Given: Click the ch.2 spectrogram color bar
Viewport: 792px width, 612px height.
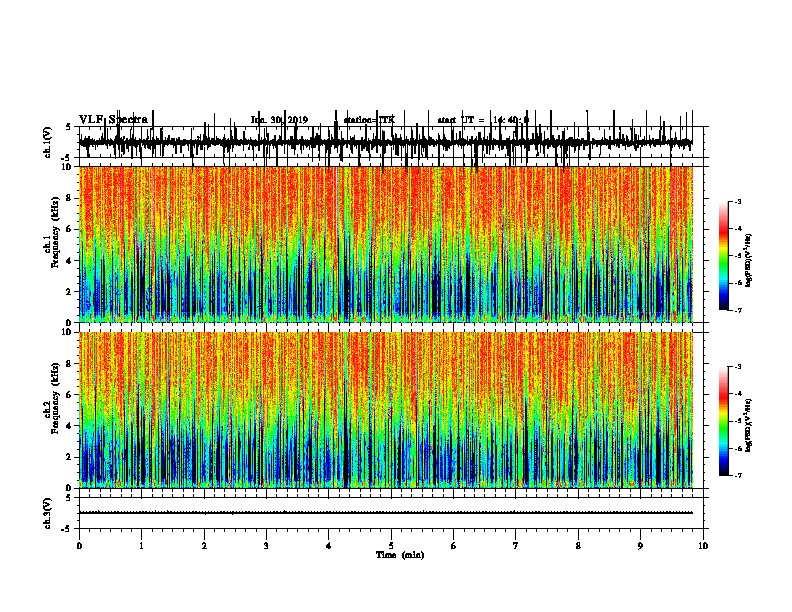Looking at the screenshot, I should (x=723, y=421).
